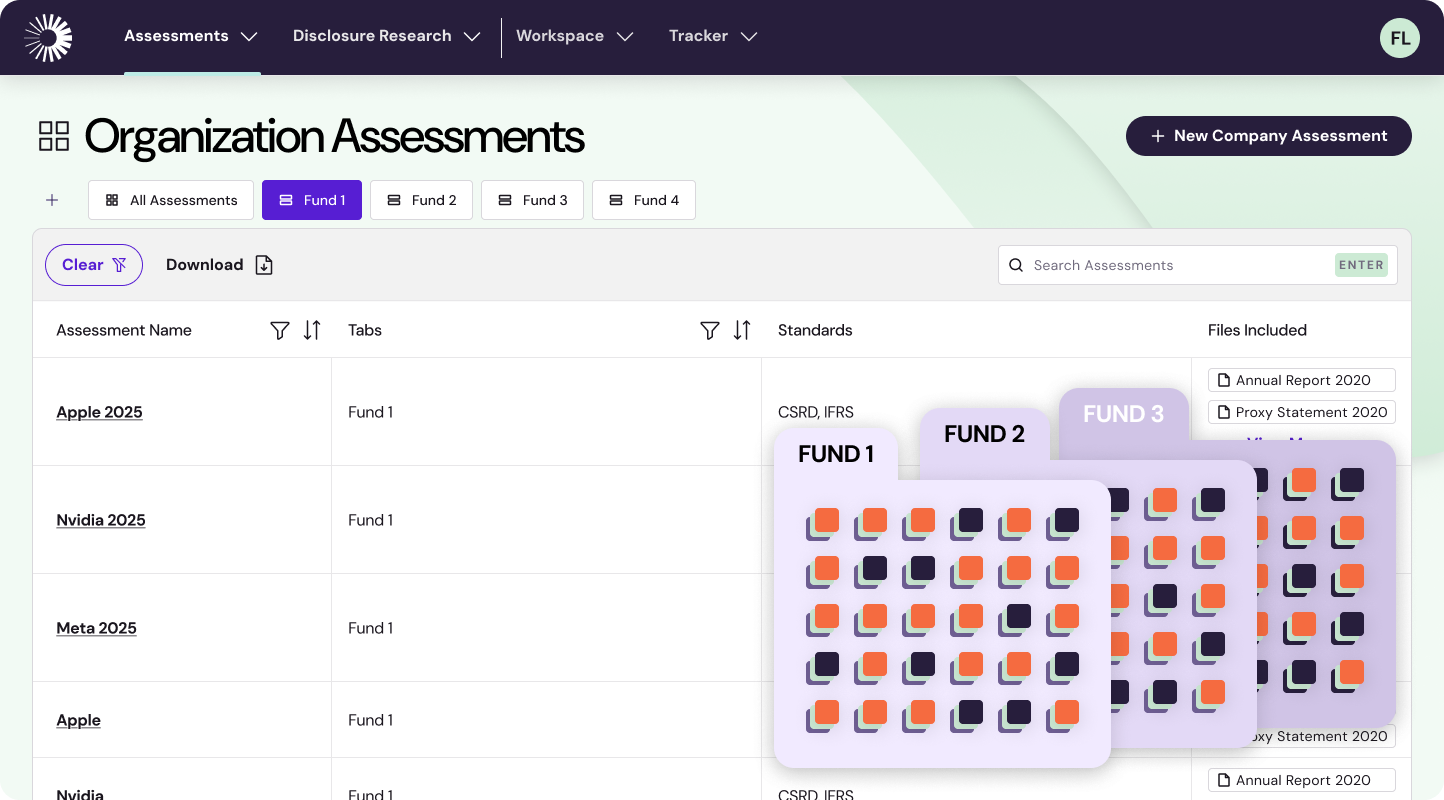Click the New Company Assessment button
This screenshot has height=800, width=1444.
tap(1268, 136)
